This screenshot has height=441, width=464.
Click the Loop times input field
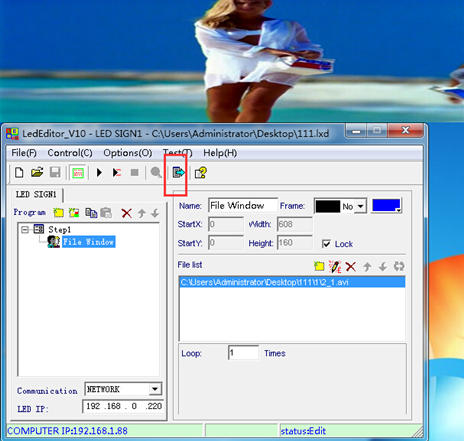[x=243, y=353]
